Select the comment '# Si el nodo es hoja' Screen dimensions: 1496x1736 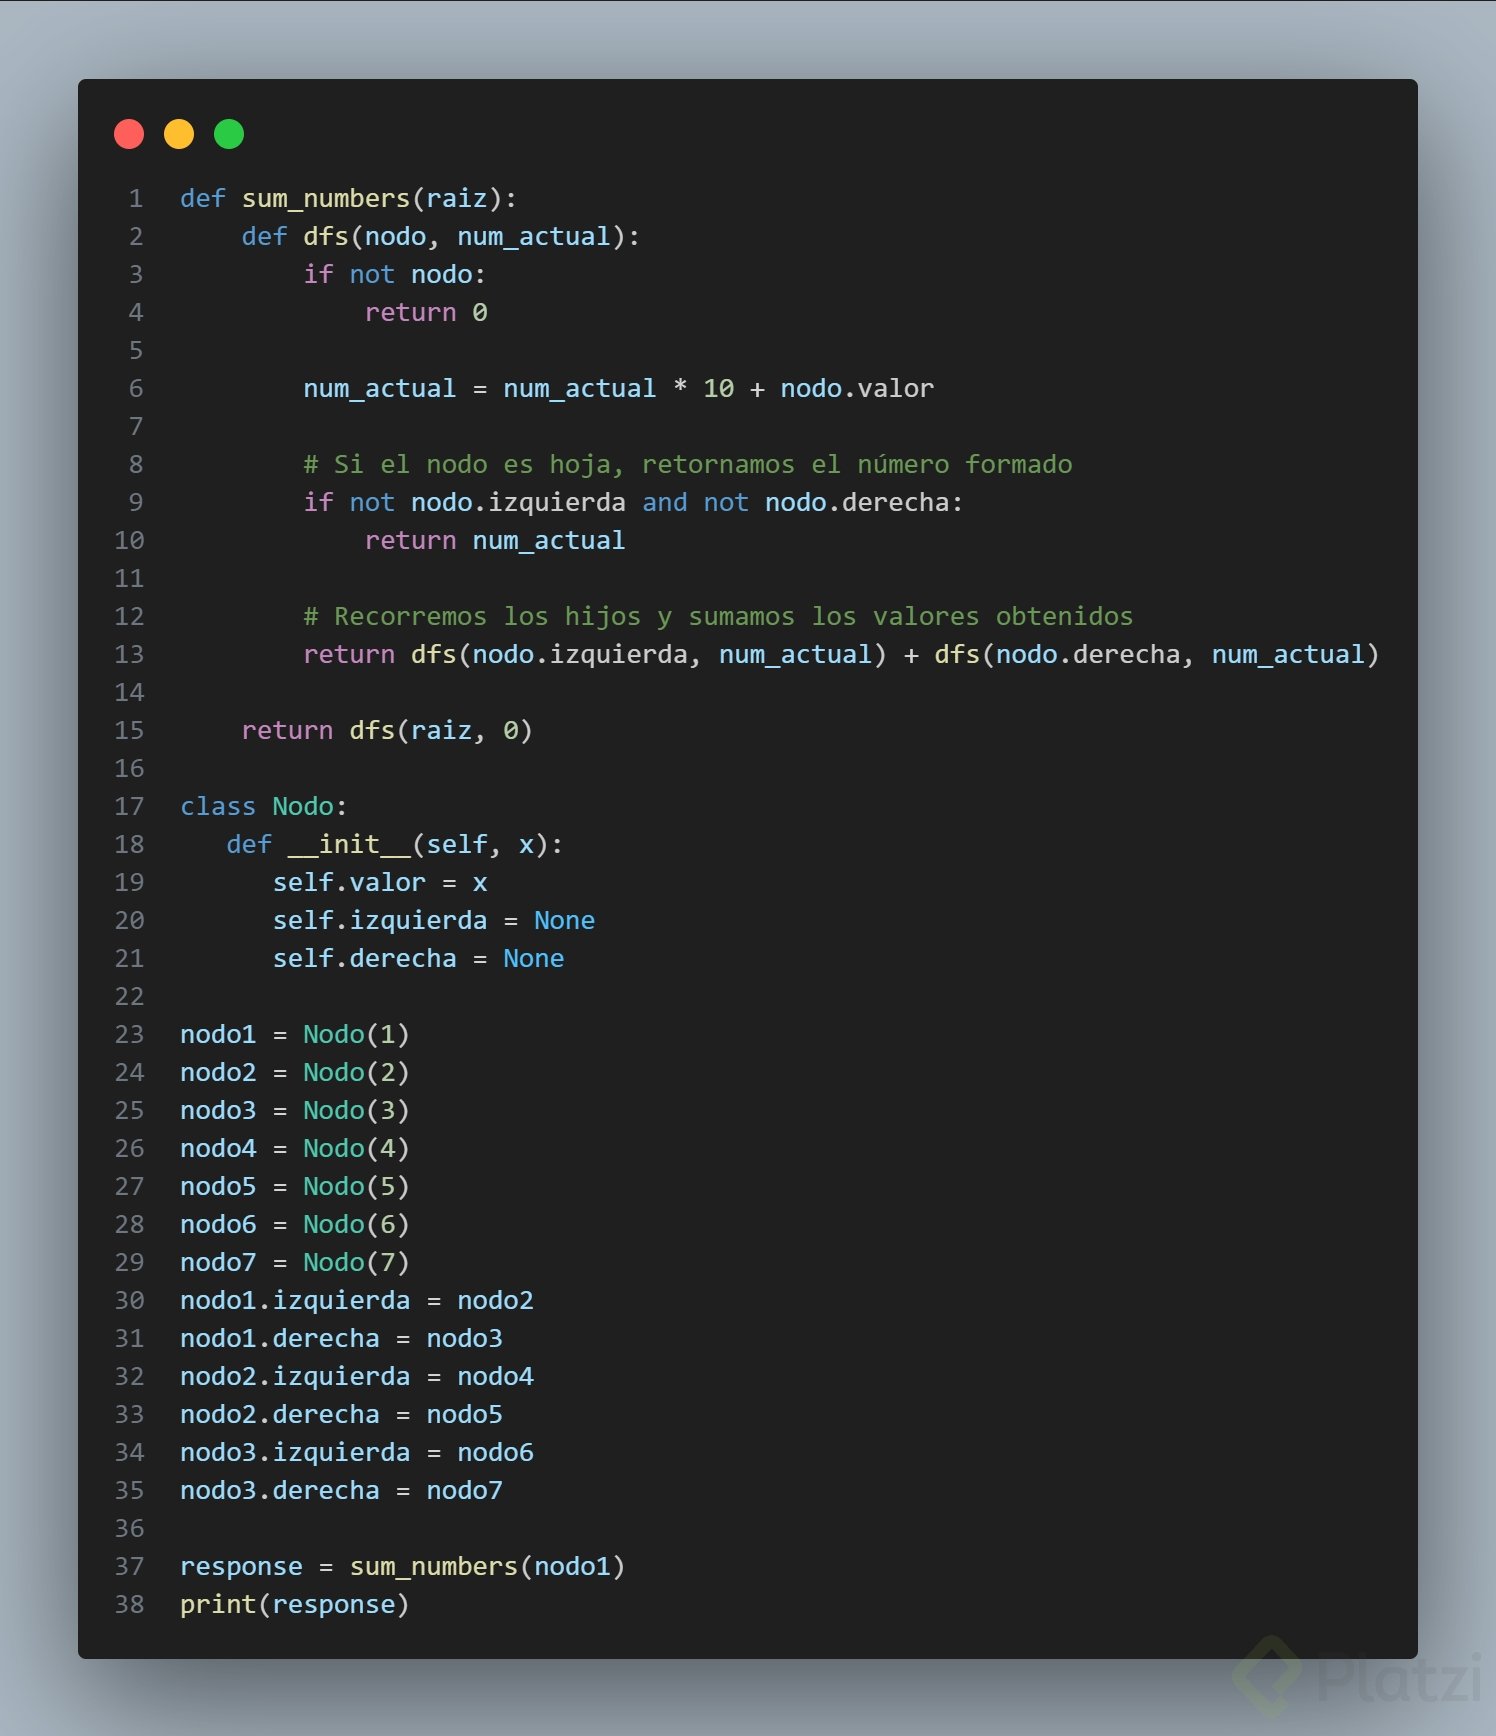click(x=687, y=464)
